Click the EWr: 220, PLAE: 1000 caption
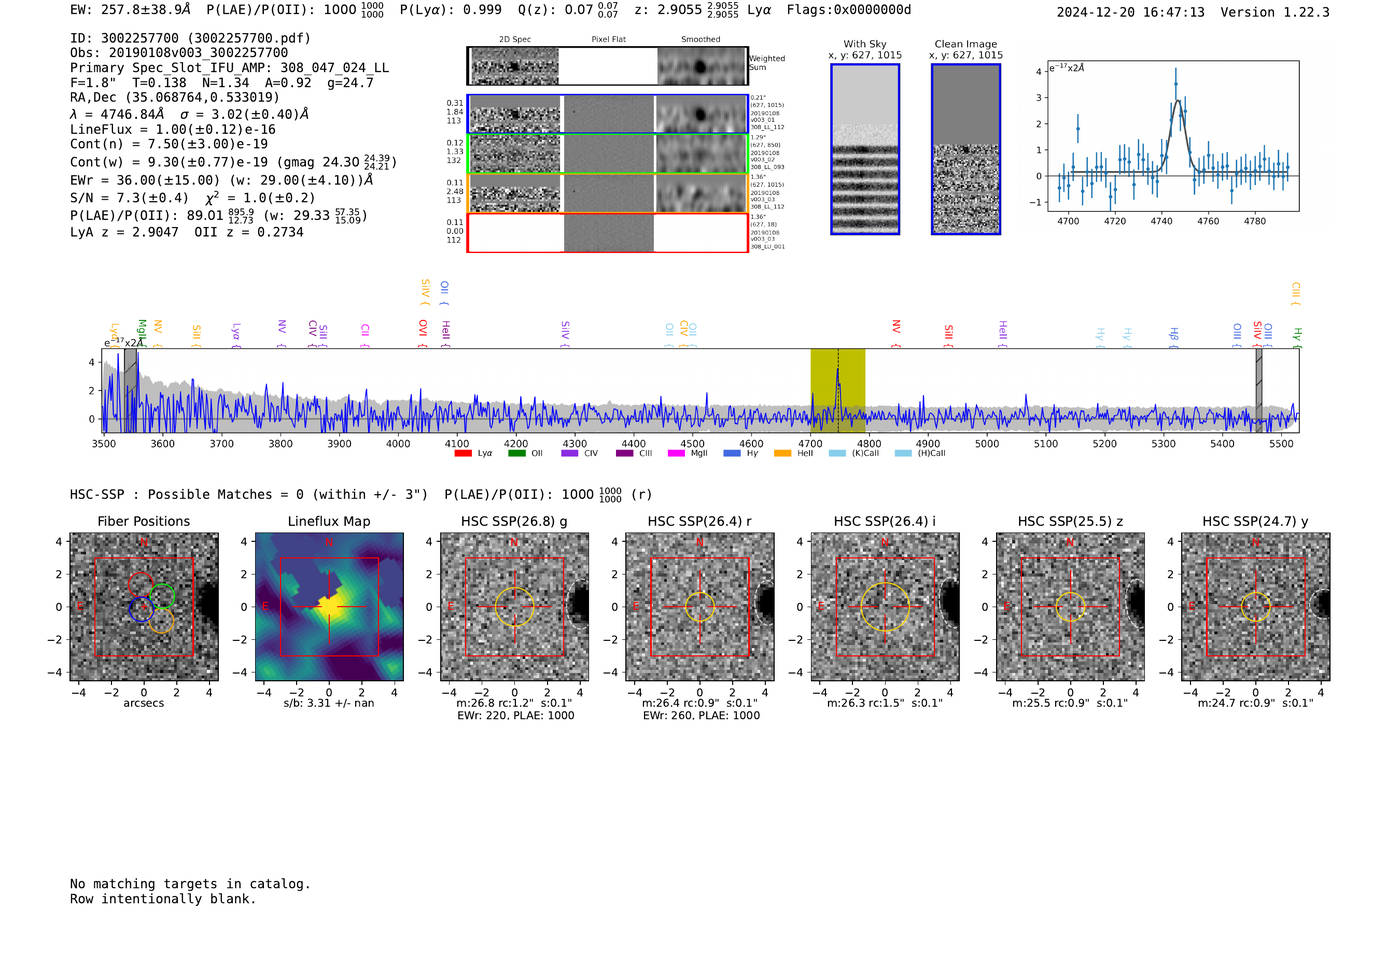This screenshot has width=1400, height=953. (515, 716)
